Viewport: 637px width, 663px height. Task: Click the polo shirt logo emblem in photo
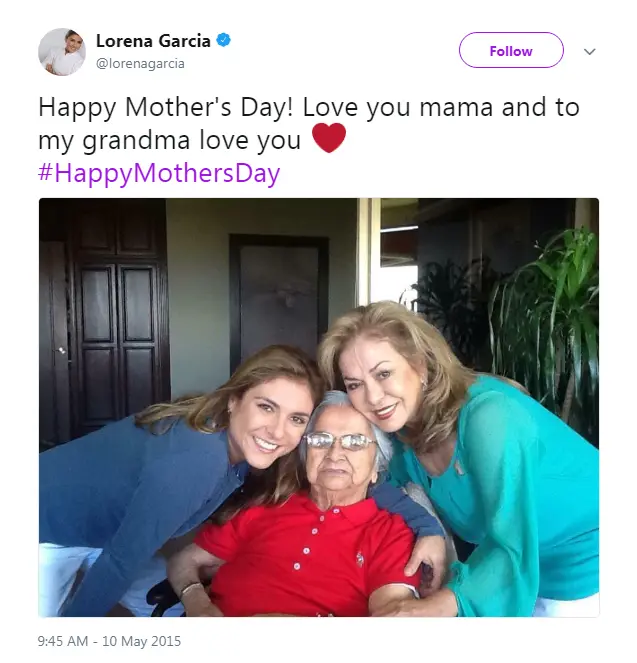point(360,558)
